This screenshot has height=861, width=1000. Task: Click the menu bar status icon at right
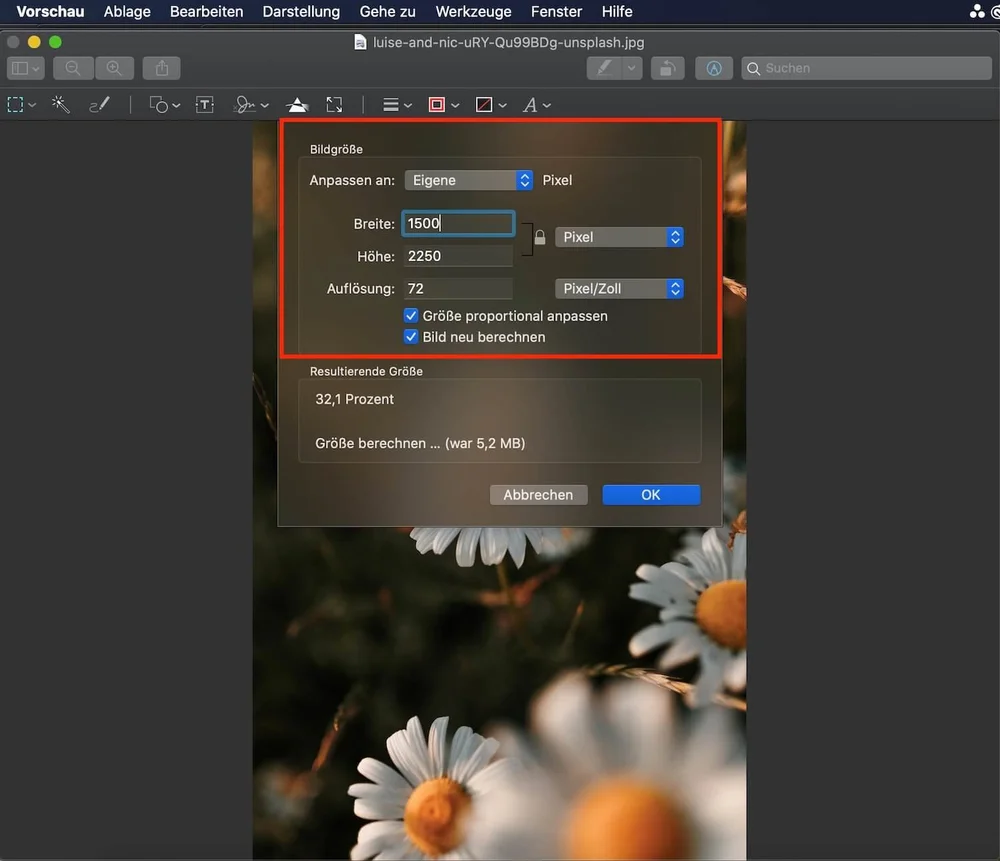point(977,11)
